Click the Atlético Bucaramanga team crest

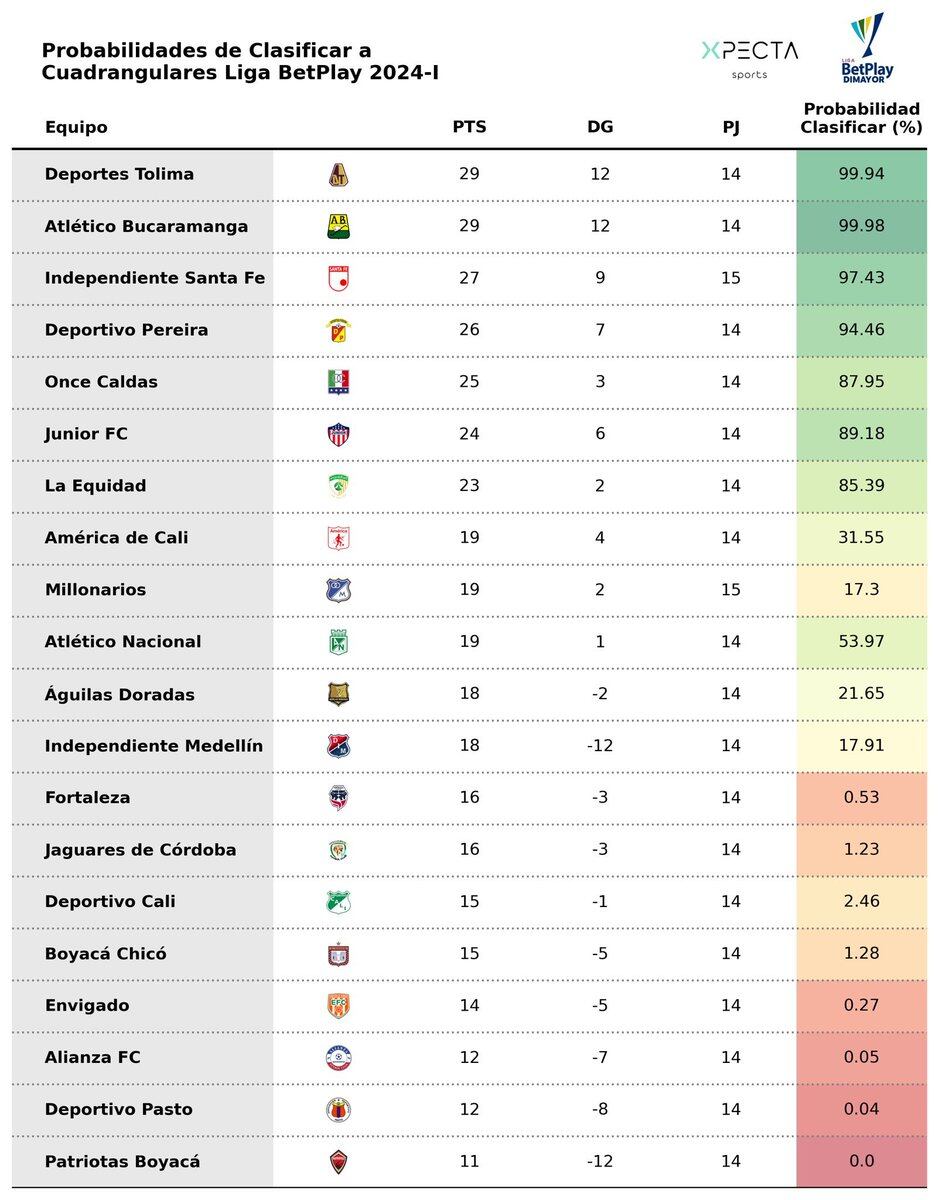339,226
